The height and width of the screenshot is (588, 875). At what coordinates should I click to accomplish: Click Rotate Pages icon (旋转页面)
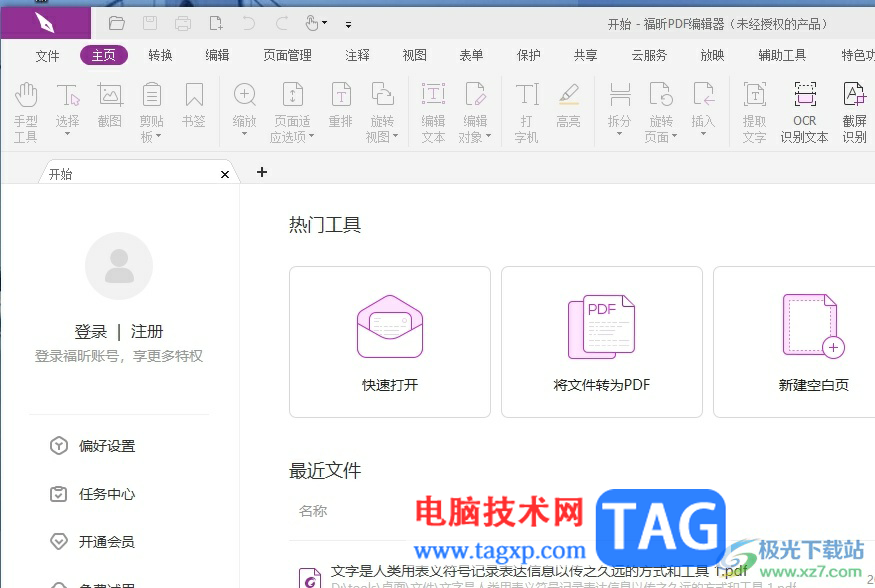(x=661, y=112)
